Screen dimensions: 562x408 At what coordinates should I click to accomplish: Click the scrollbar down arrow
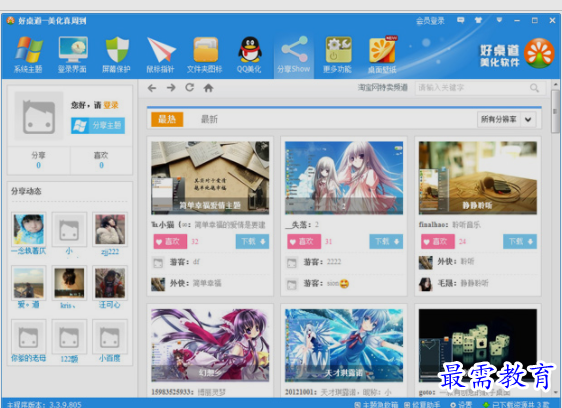[x=555, y=393]
